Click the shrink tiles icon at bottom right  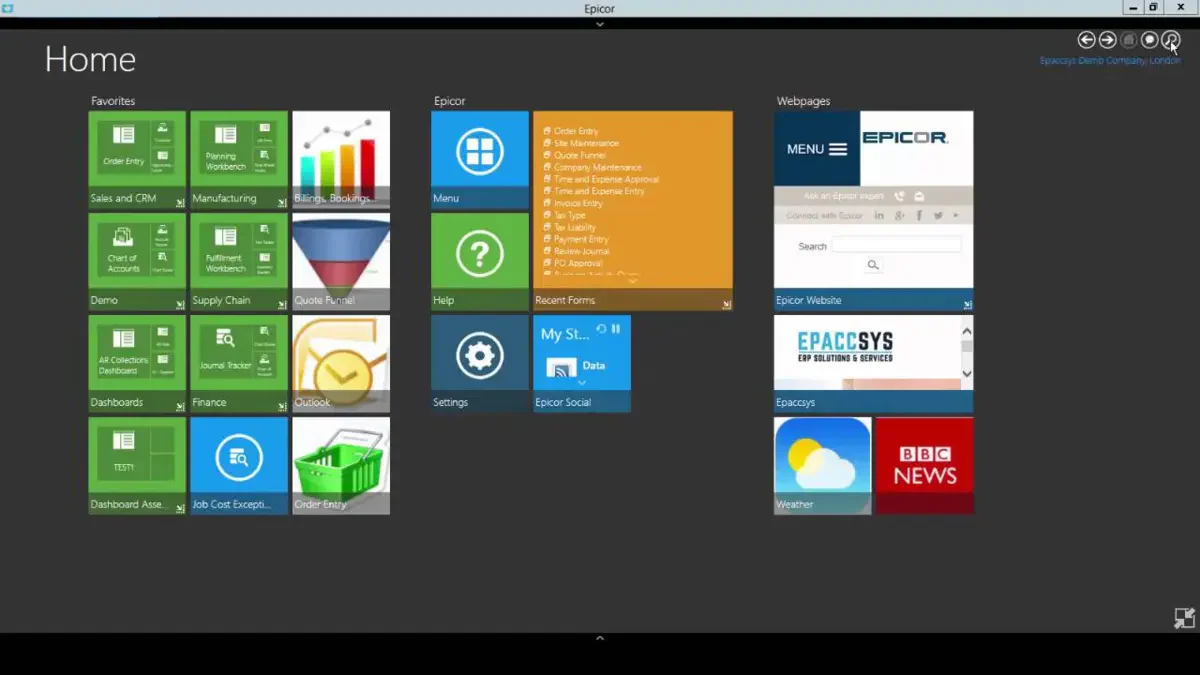coord(1184,618)
